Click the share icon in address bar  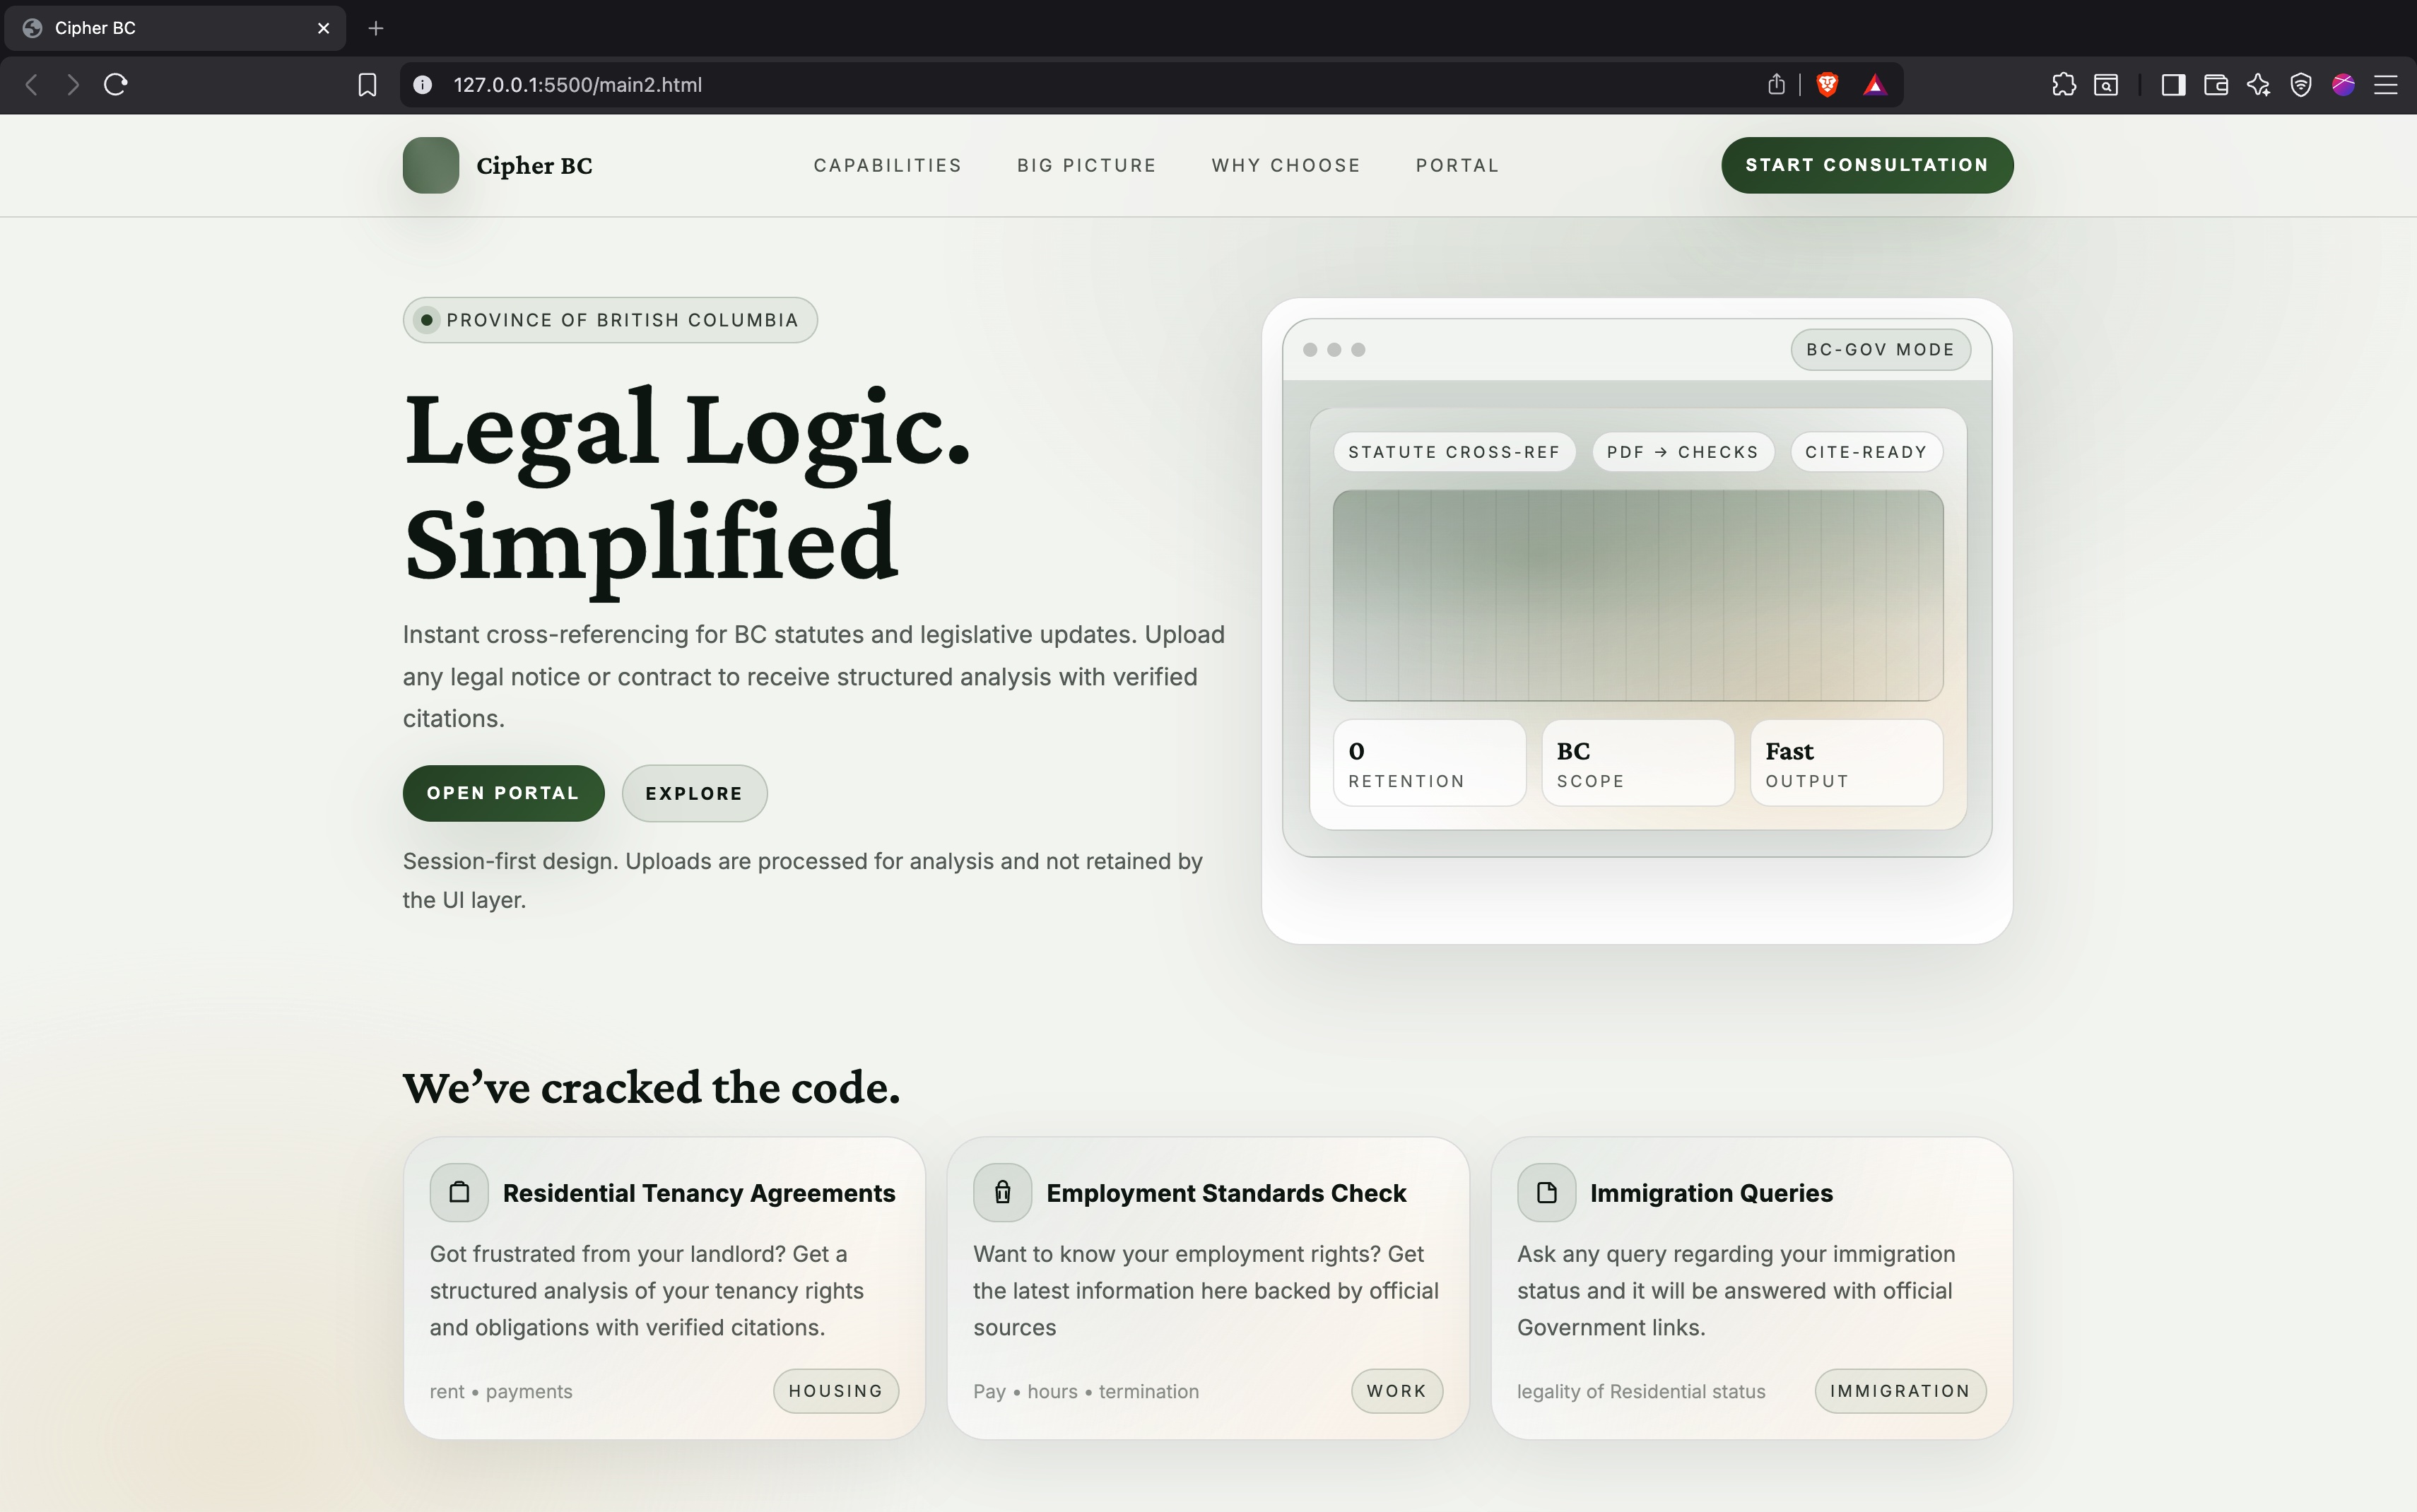1776,85
